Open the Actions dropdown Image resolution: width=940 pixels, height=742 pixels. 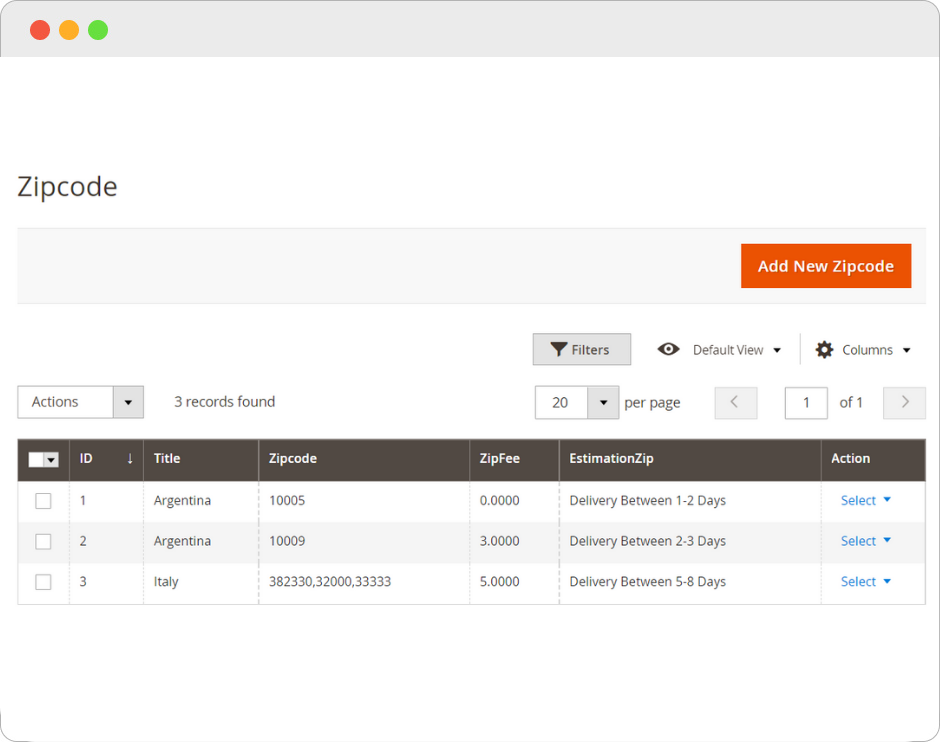[128, 402]
